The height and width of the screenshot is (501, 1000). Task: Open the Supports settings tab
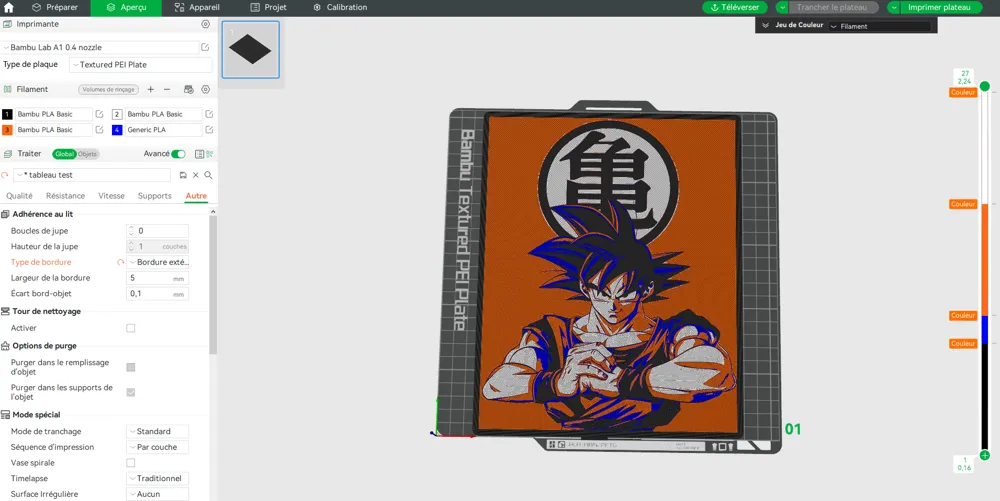(x=154, y=196)
